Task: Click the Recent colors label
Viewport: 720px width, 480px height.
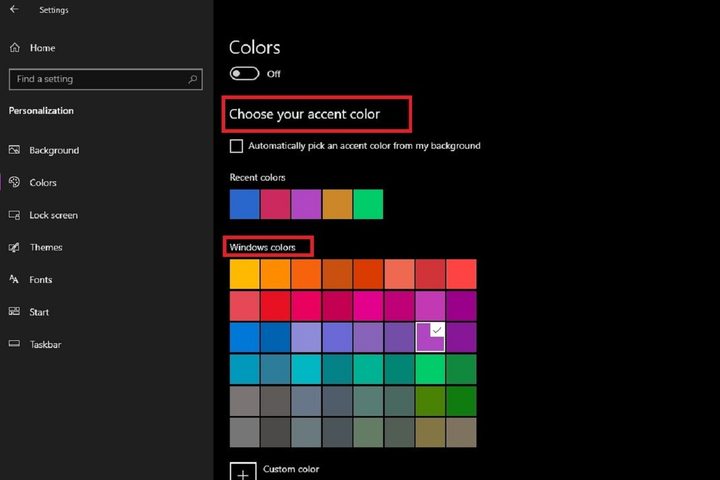Action: tap(258, 177)
